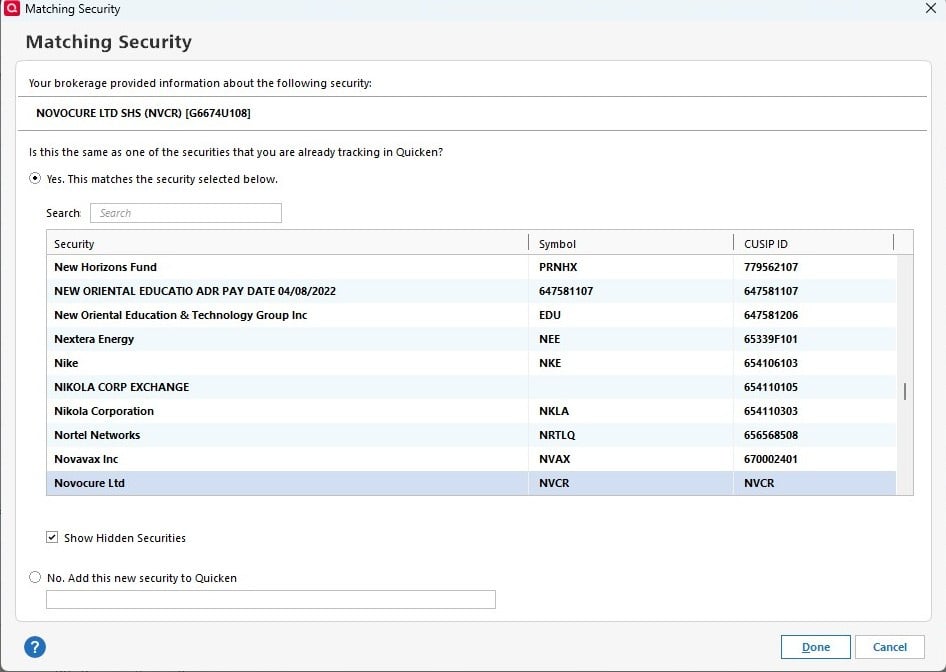Uncheck Show Hidden Securities checkbox
The height and width of the screenshot is (672, 946).
pyautogui.click(x=53, y=538)
